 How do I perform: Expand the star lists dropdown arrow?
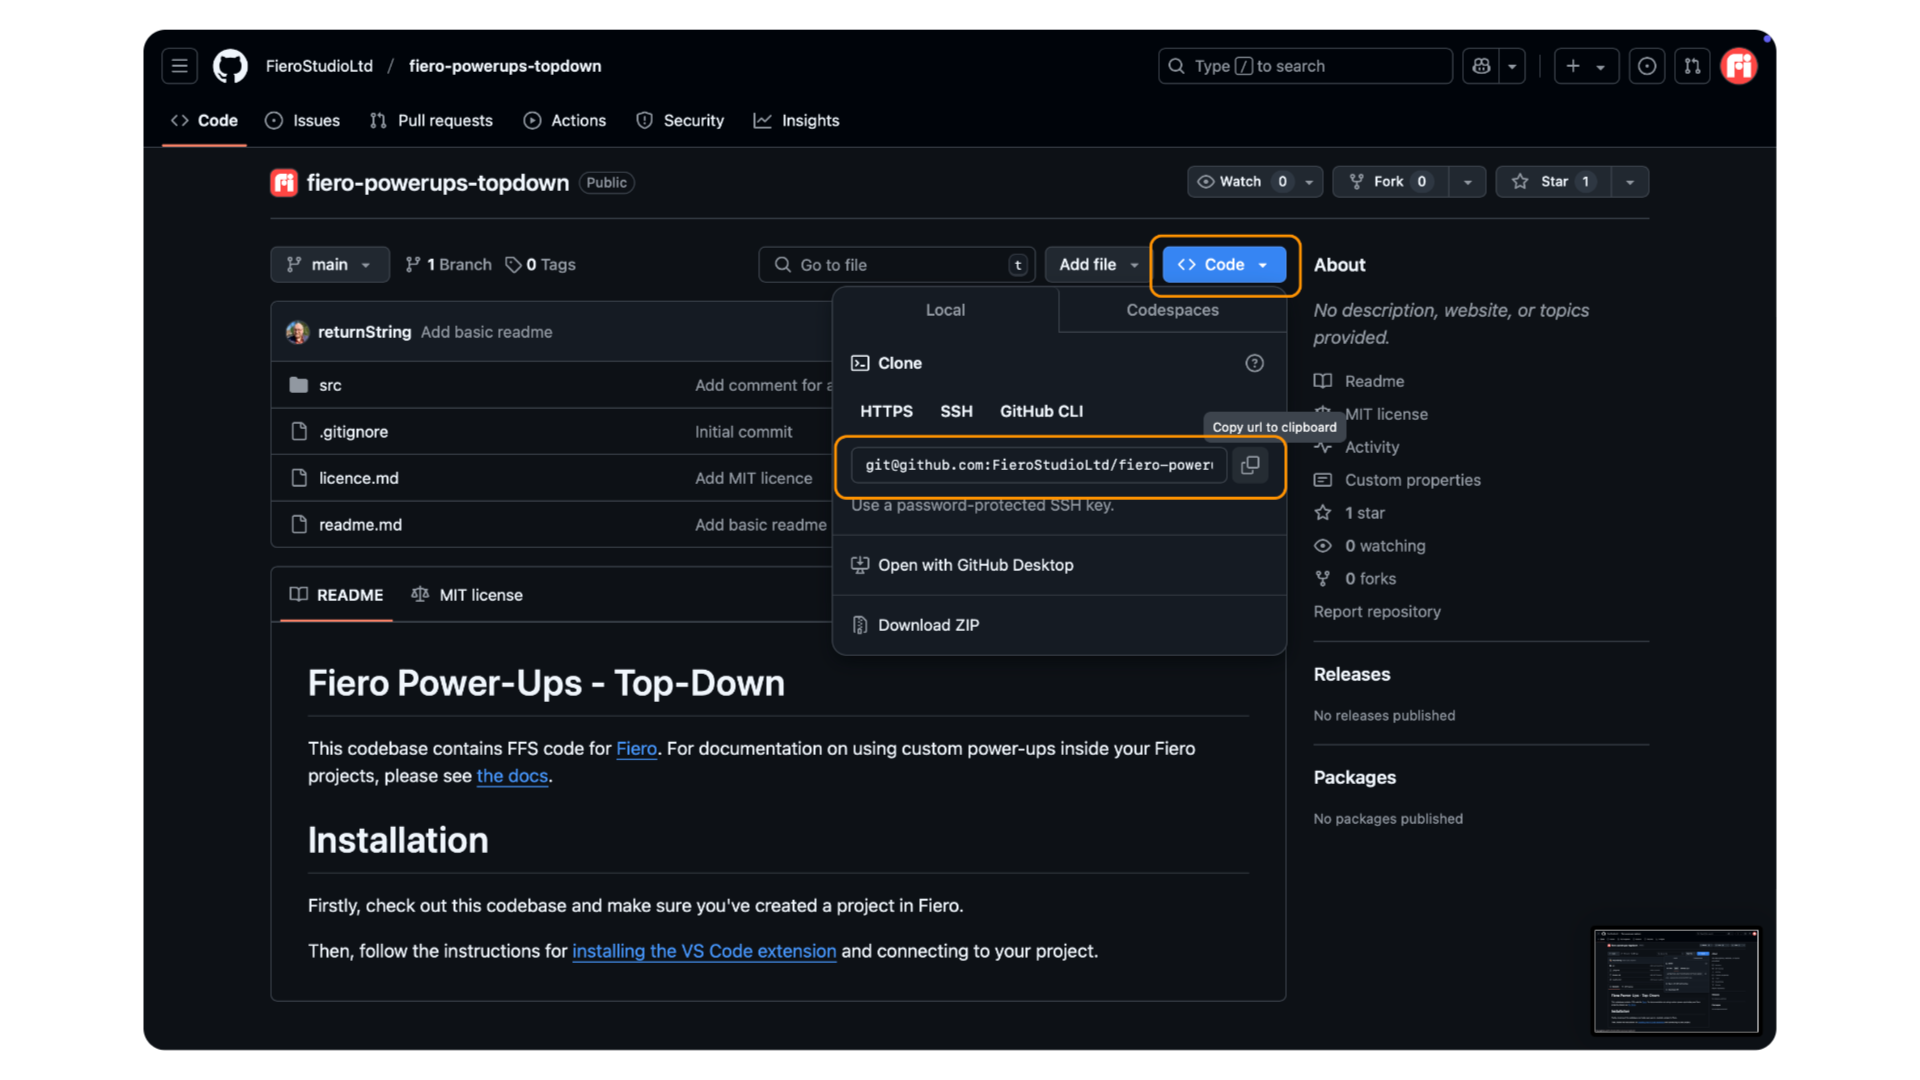point(1630,181)
